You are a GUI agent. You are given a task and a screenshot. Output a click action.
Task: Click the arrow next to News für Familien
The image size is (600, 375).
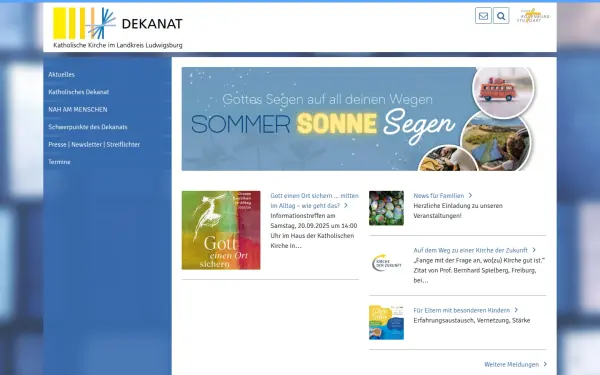point(470,196)
